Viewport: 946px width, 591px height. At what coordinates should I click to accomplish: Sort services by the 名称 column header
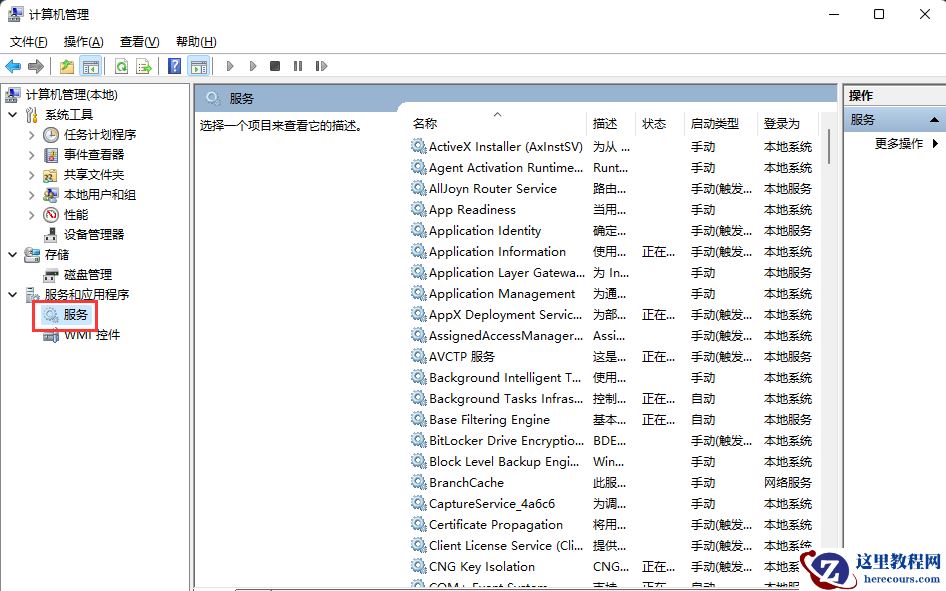[425, 123]
